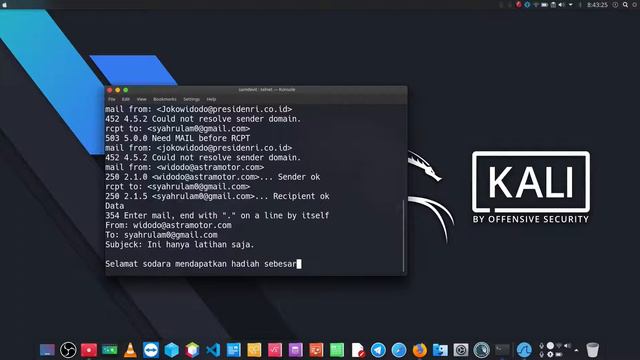The width and height of the screenshot is (640, 360).
Task: Open the green memory card dock icon
Action: point(109,350)
